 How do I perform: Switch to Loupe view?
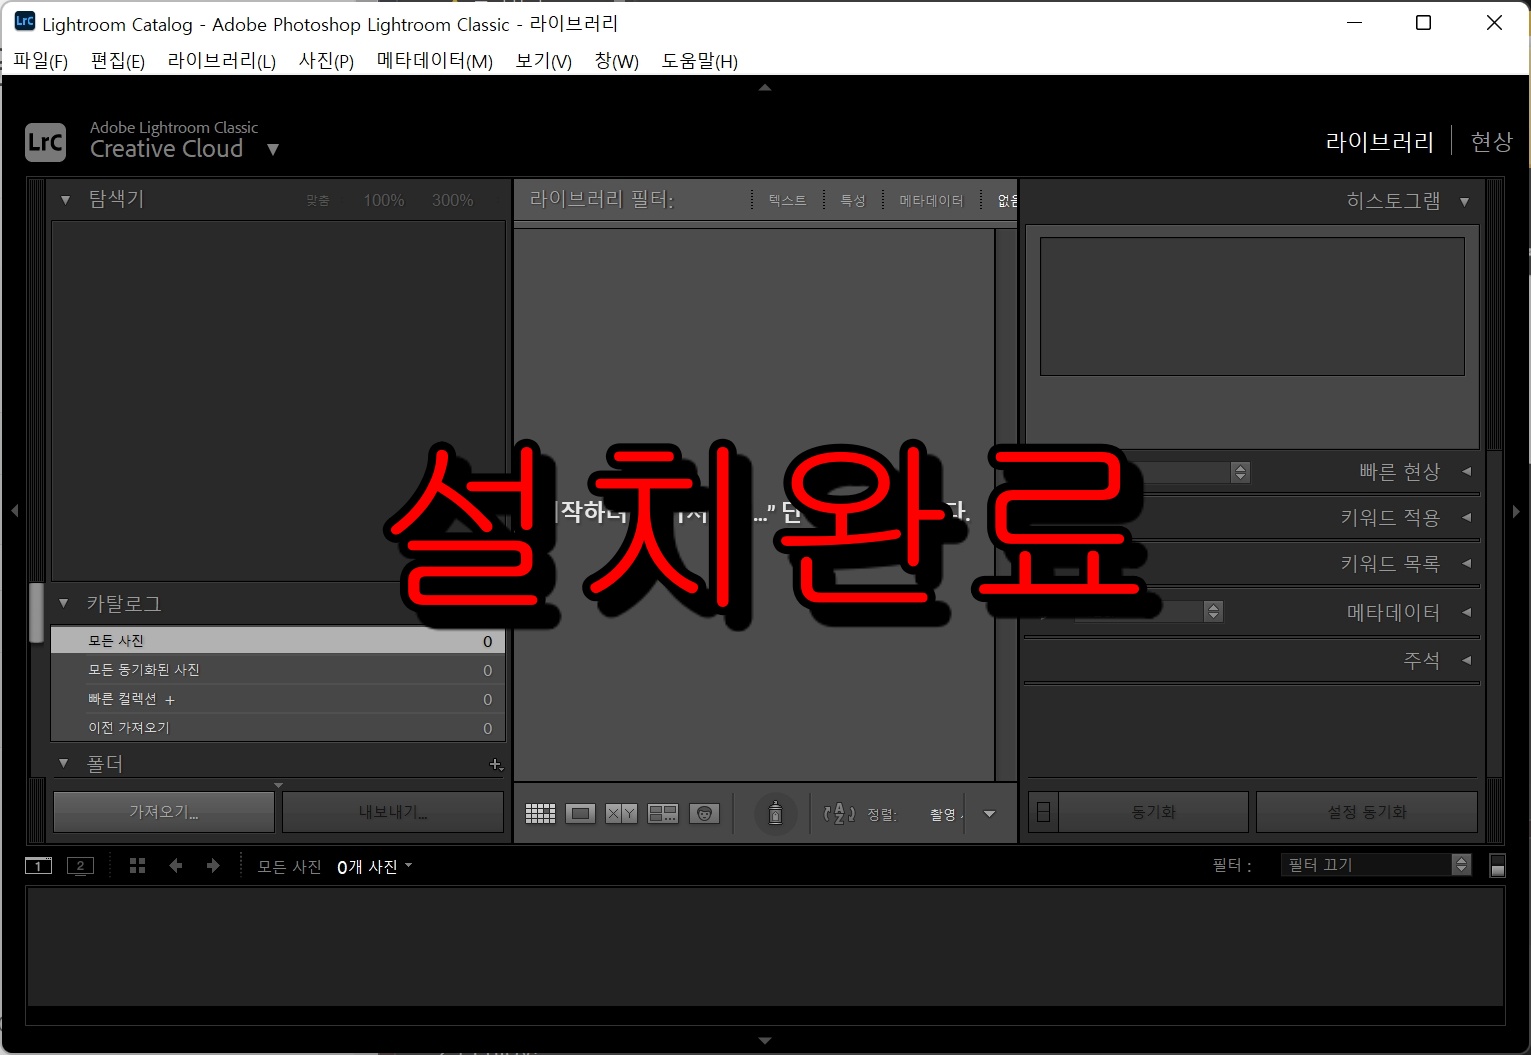580,813
